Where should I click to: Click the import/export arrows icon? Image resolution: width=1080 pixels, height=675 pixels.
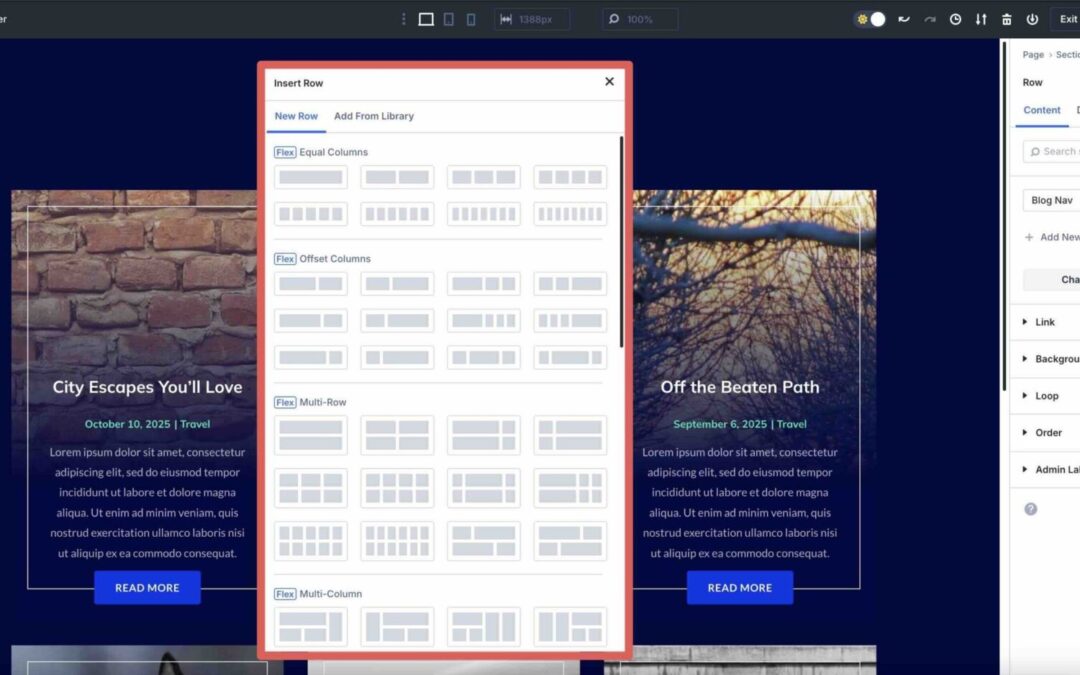click(x=981, y=18)
